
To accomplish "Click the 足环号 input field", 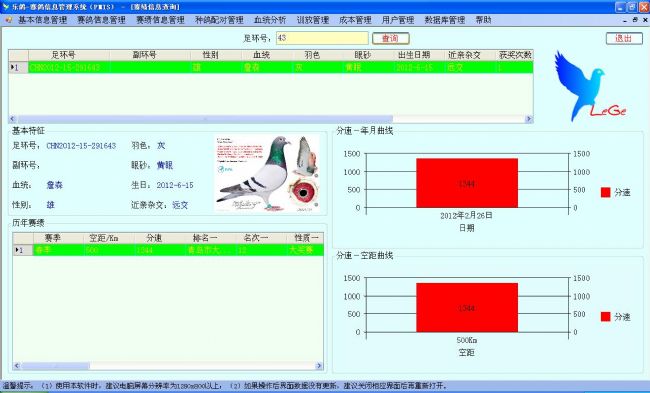I will 322,38.
